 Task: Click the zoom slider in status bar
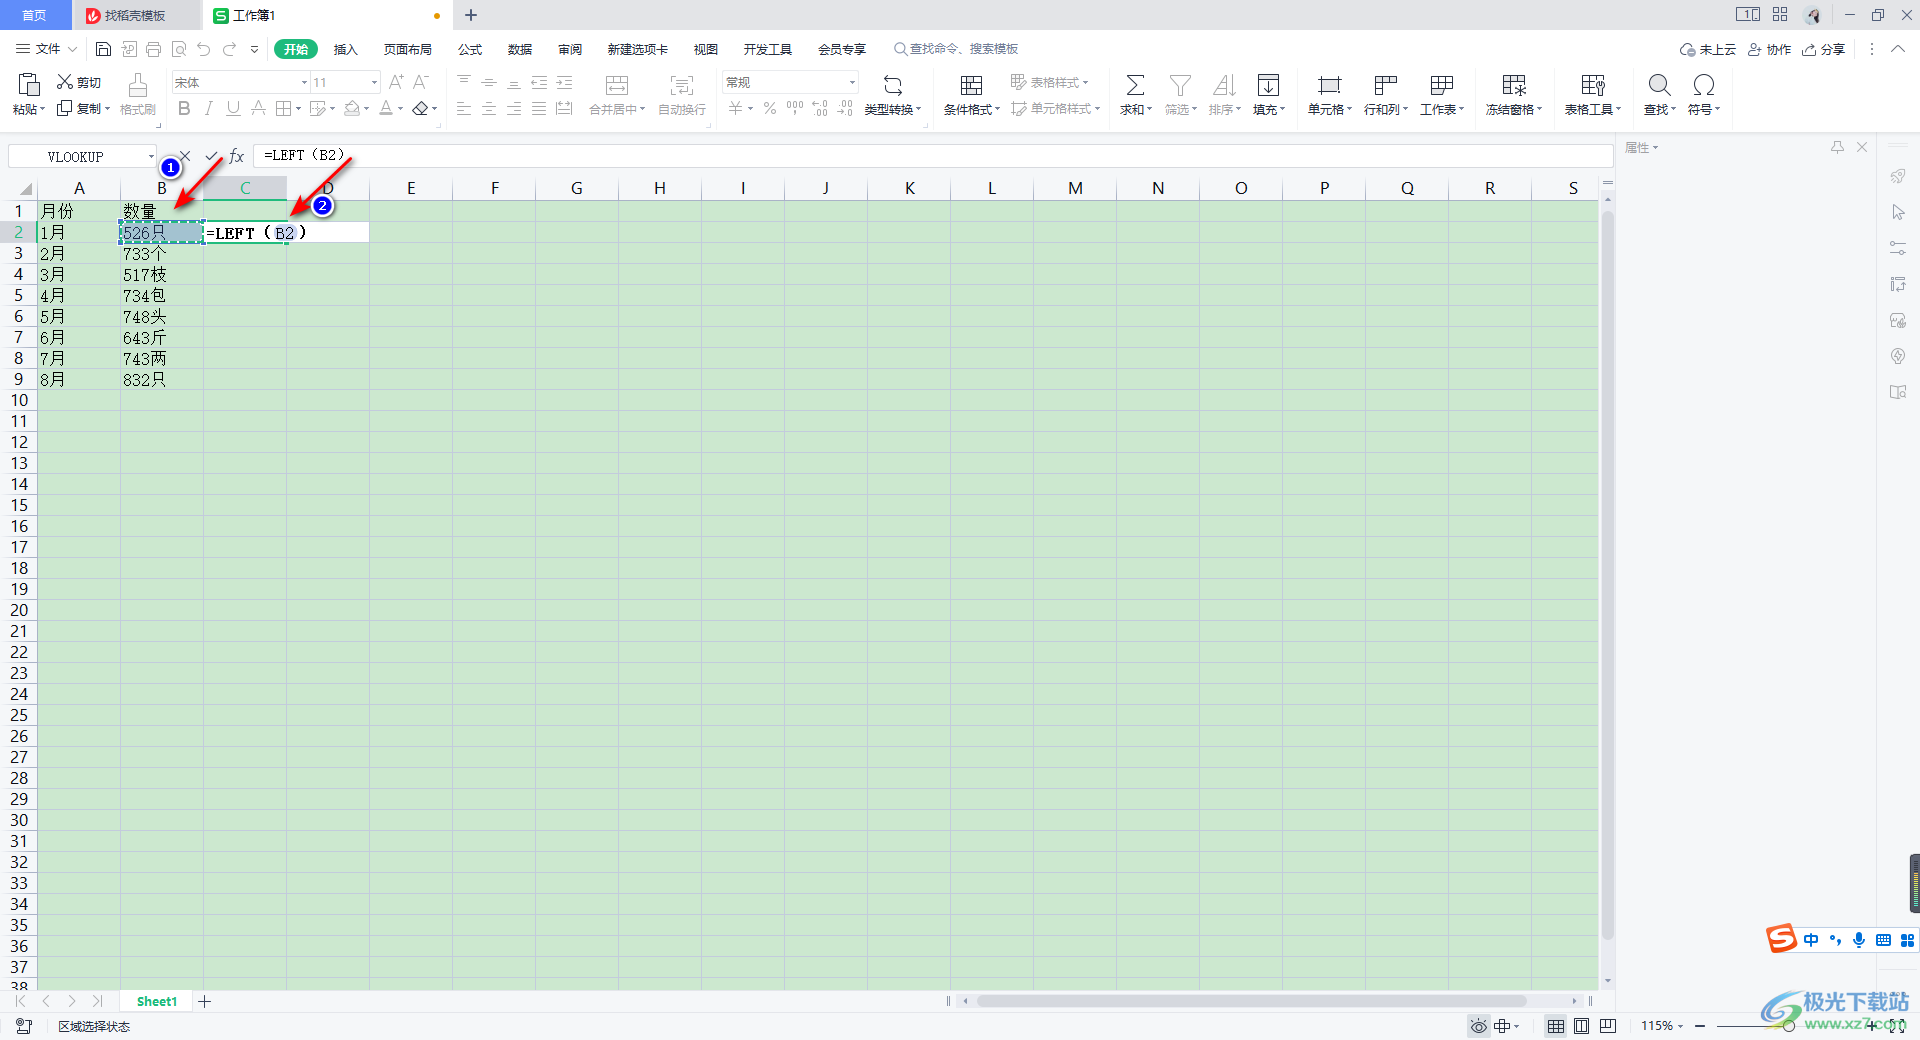pyautogui.click(x=1789, y=1026)
